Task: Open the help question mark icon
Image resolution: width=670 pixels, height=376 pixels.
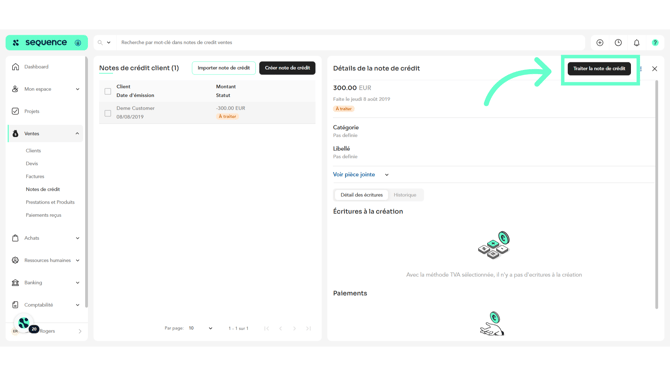Action: click(655, 43)
